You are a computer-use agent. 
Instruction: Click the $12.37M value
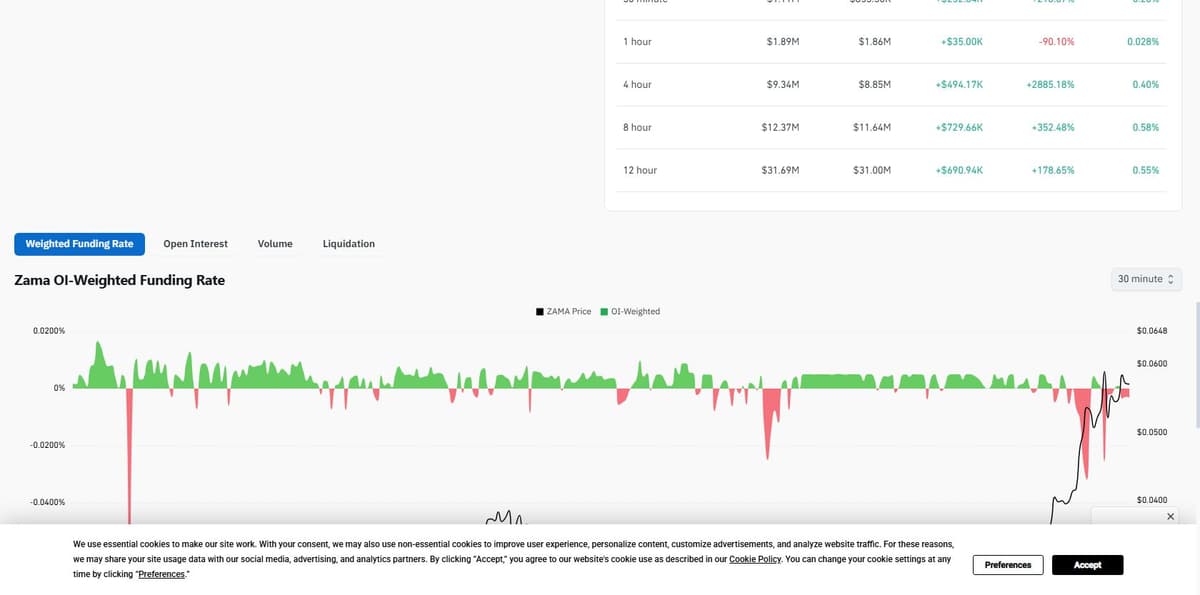coord(780,128)
